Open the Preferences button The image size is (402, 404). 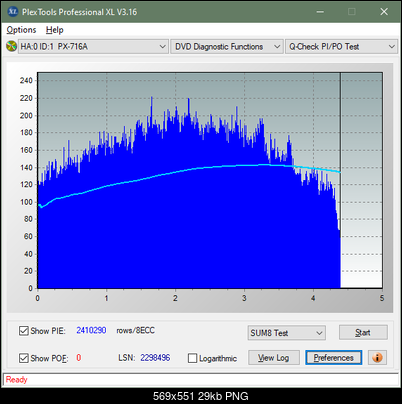[x=333, y=358]
